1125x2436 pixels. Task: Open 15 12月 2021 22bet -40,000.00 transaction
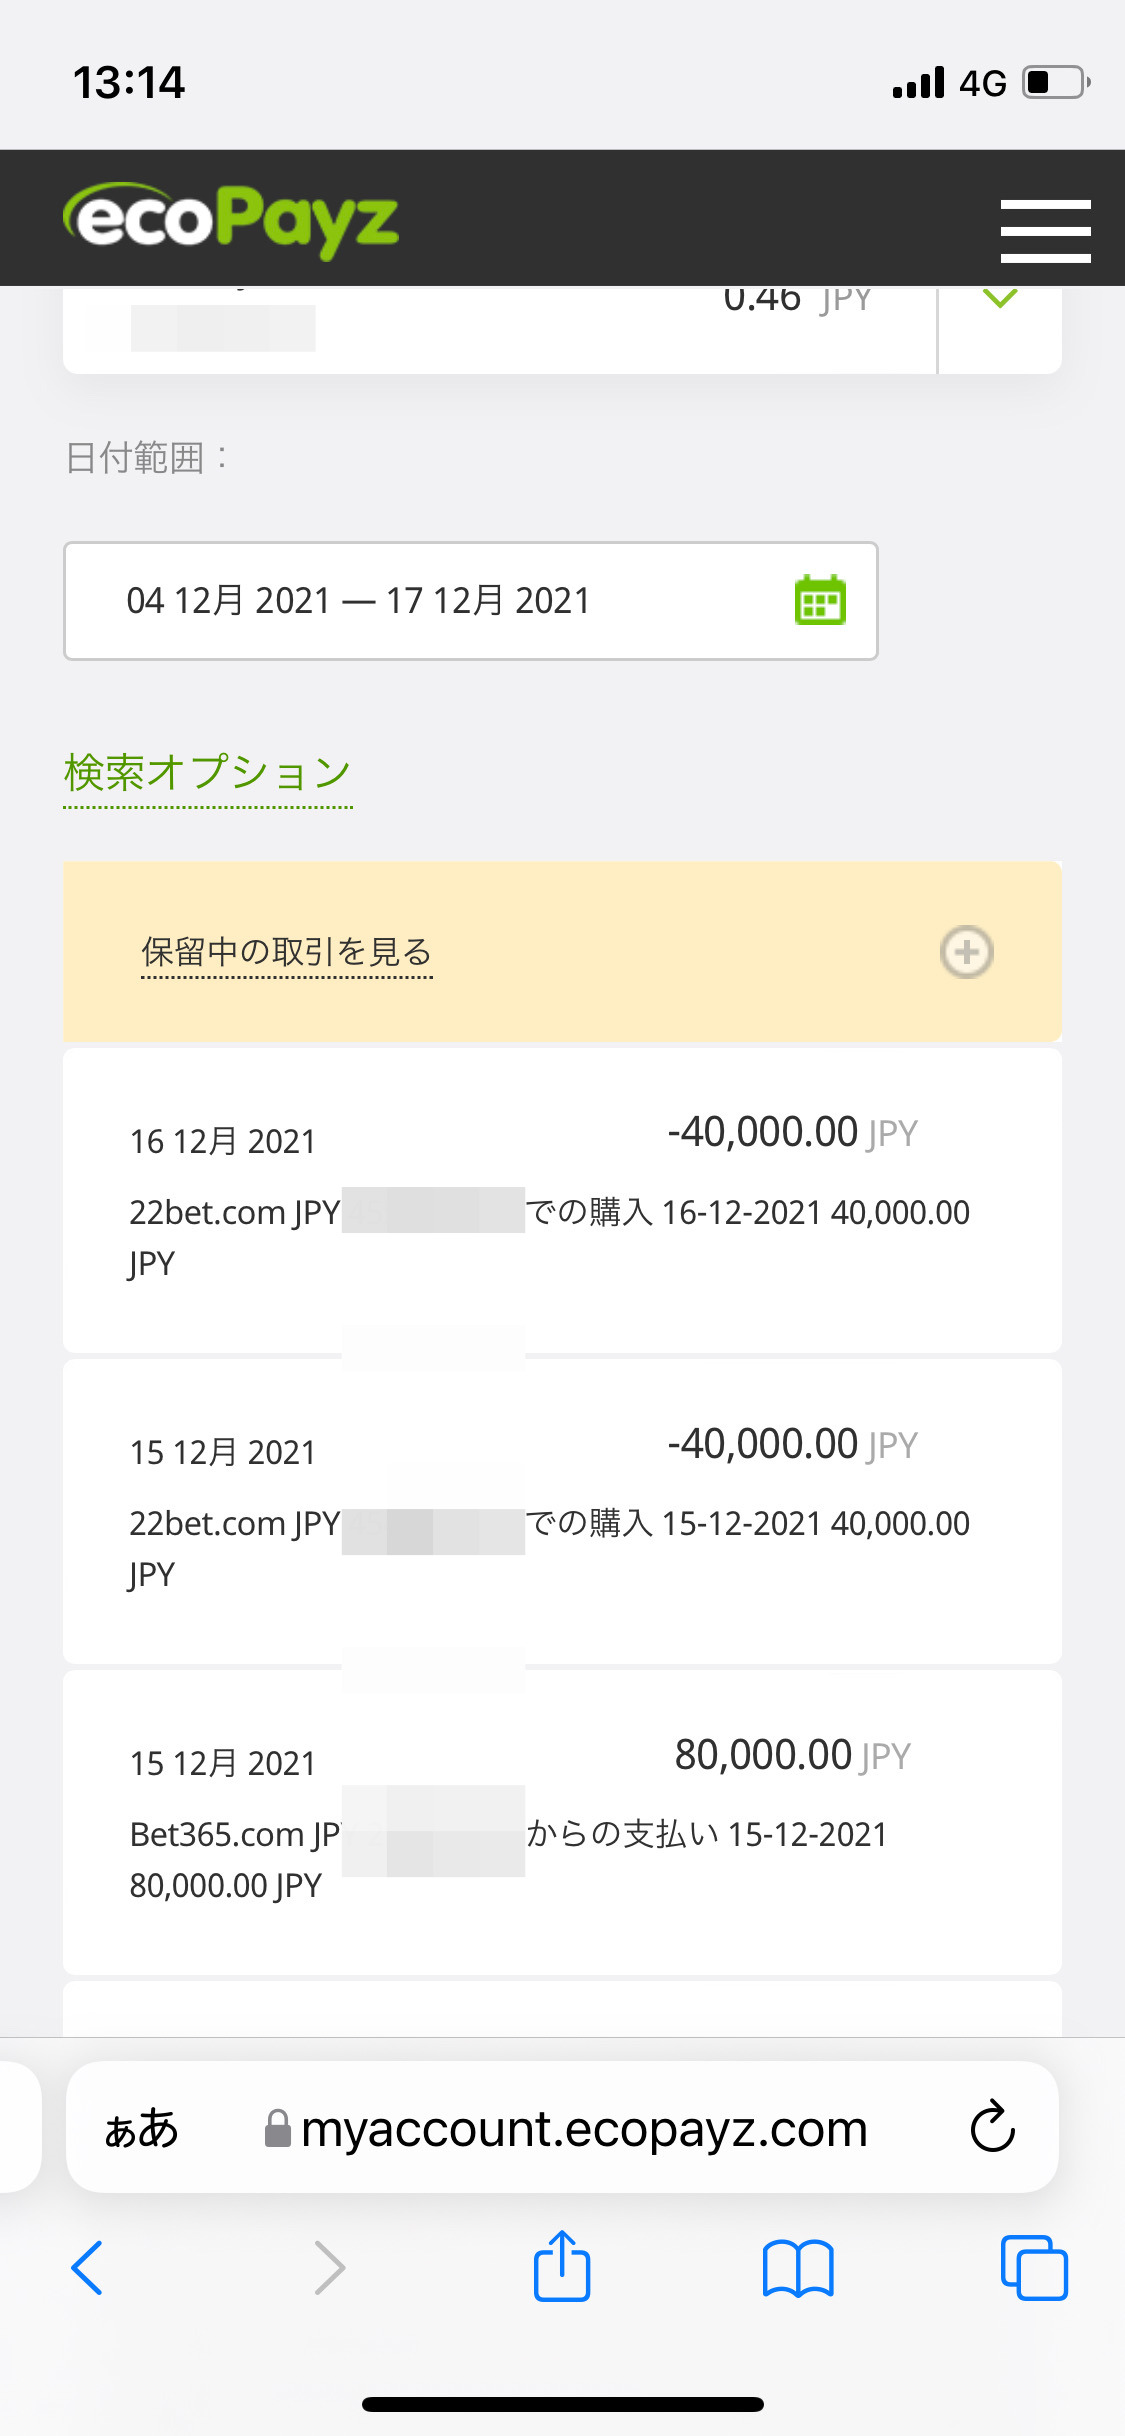562,1511
